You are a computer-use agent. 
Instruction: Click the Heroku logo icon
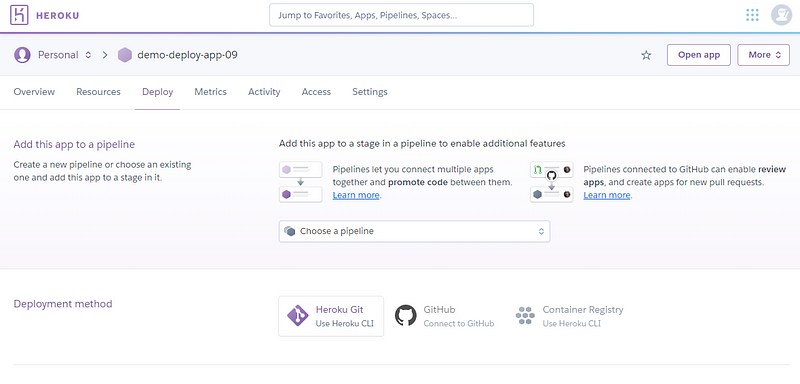pos(19,15)
